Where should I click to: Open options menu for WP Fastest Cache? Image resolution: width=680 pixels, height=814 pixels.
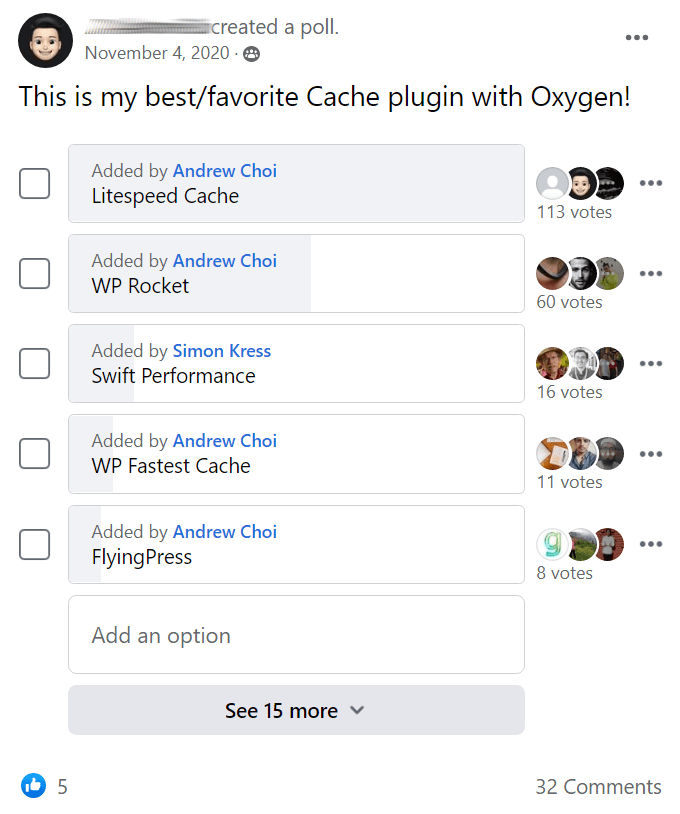pos(650,454)
